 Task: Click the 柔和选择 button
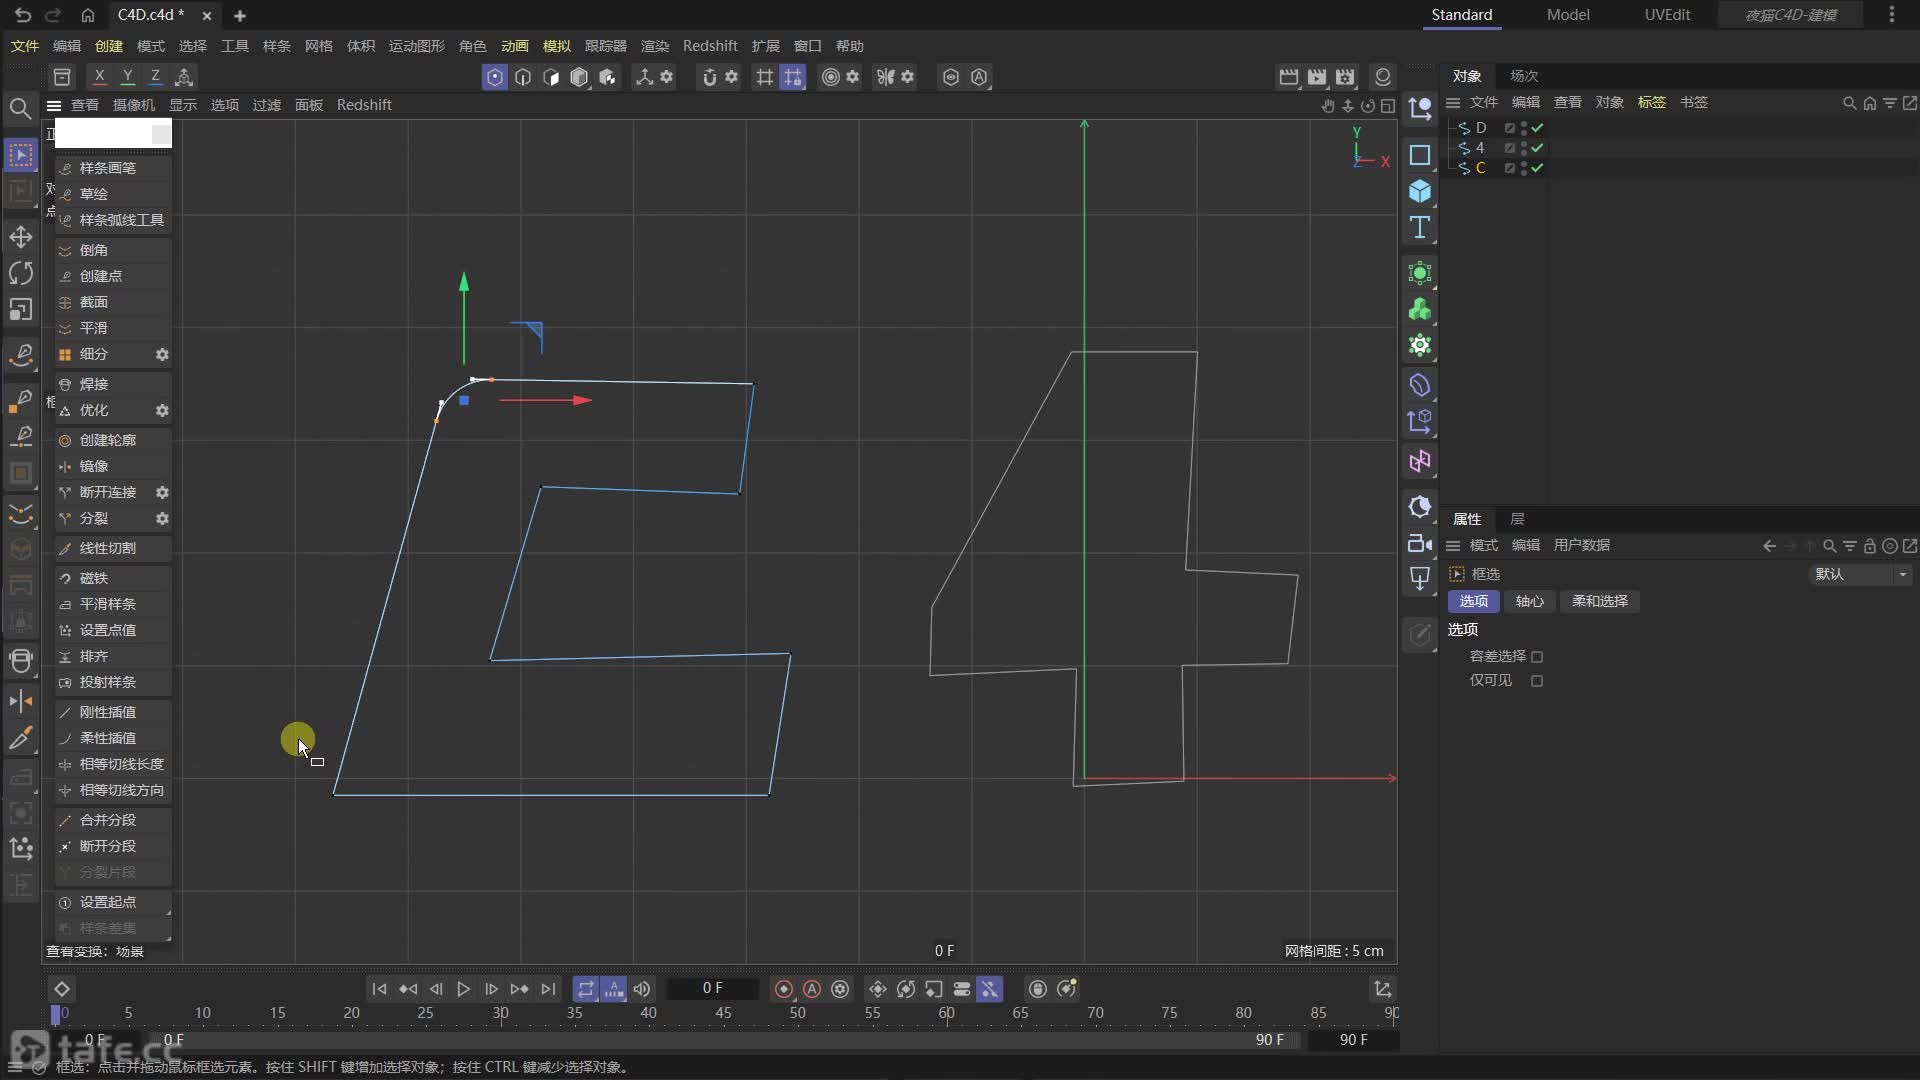pyautogui.click(x=1599, y=601)
